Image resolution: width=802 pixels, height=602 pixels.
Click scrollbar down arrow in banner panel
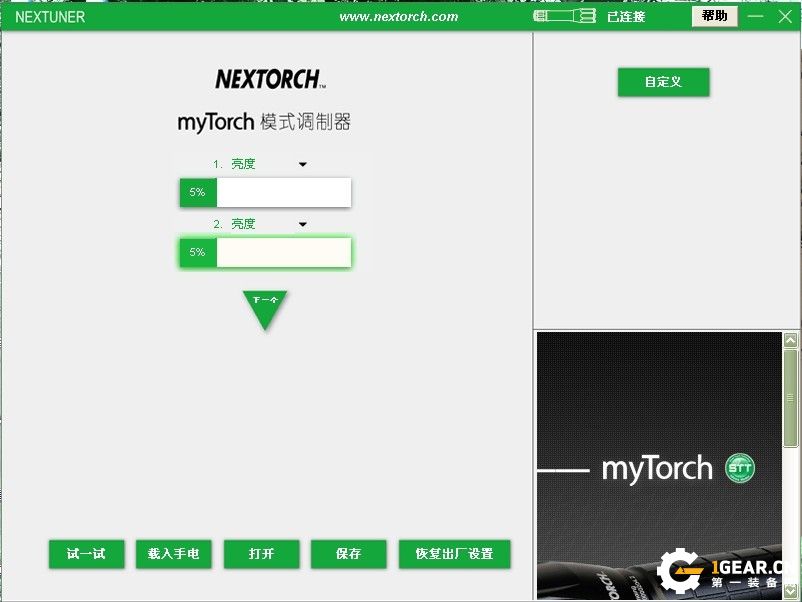coord(791,591)
